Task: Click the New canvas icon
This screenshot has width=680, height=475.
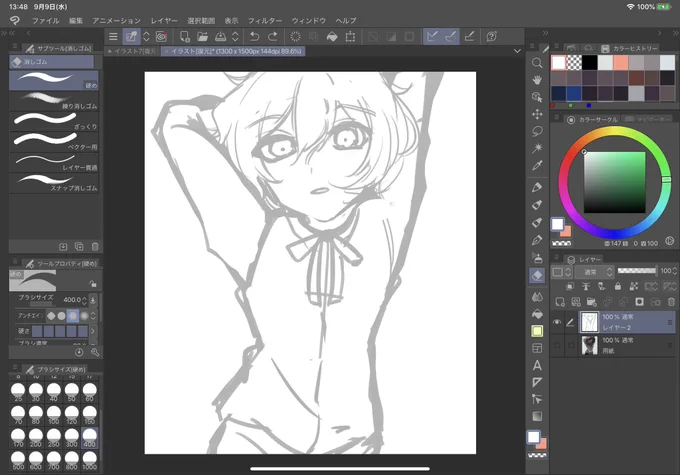Action: pos(185,36)
